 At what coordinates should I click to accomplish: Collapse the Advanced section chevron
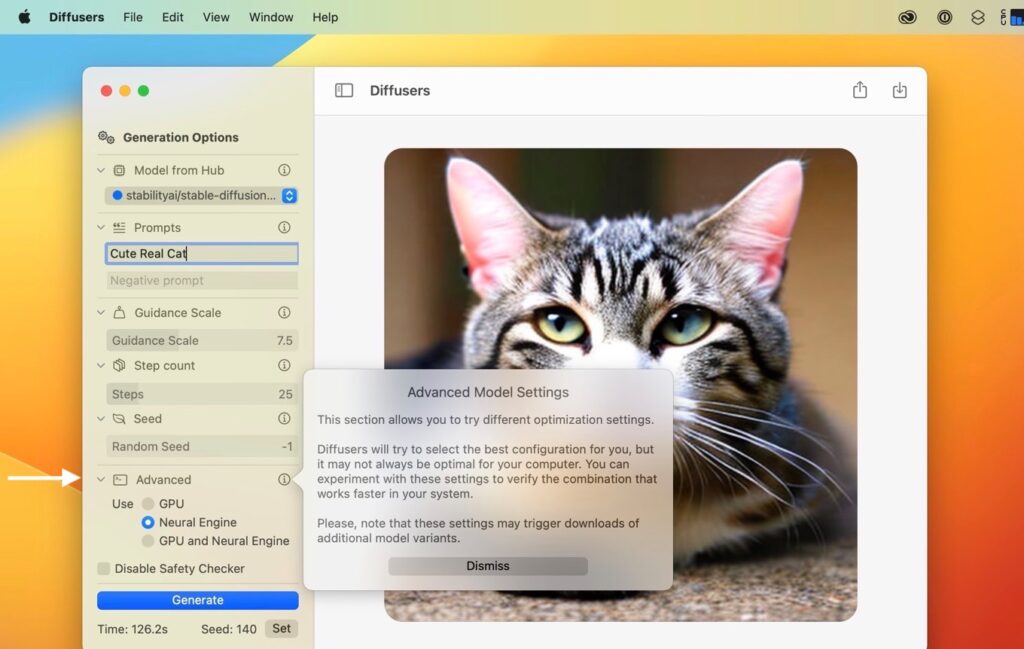point(101,480)
